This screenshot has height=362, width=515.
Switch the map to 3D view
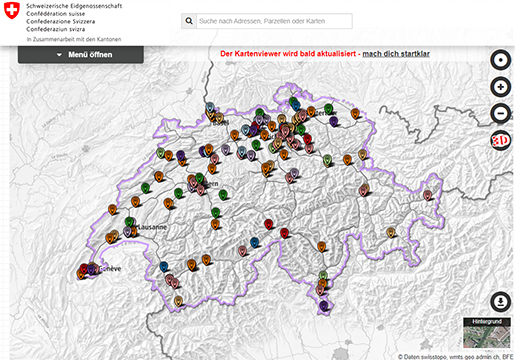click(x=500, y=140)
